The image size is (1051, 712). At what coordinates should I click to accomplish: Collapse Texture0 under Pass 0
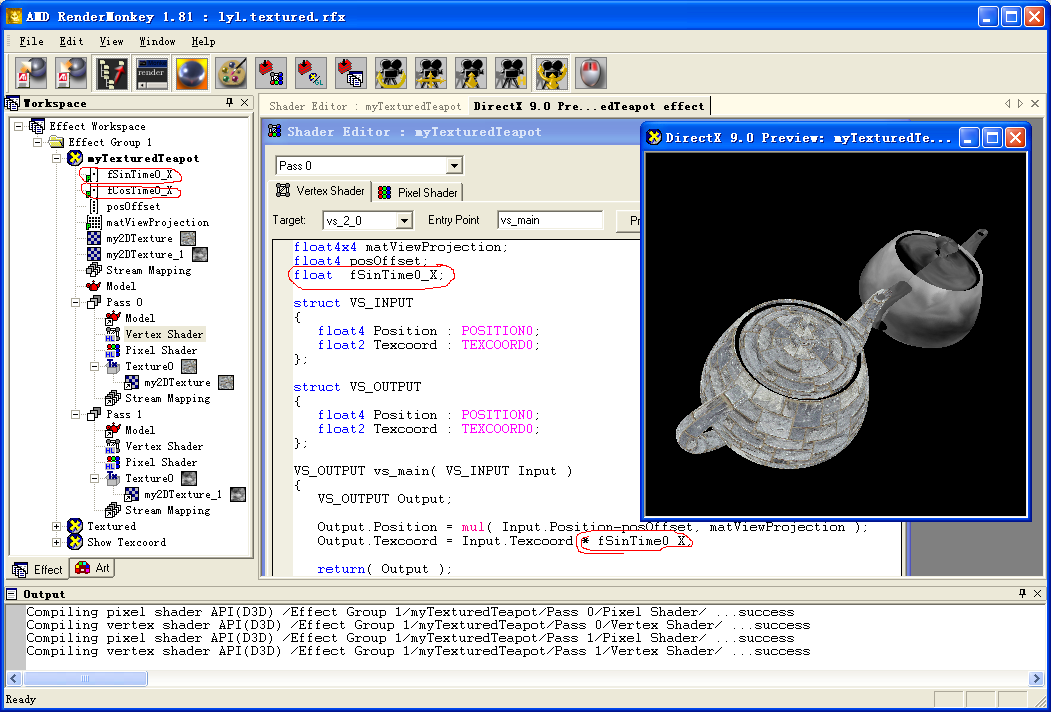click(x=95, y=367)
